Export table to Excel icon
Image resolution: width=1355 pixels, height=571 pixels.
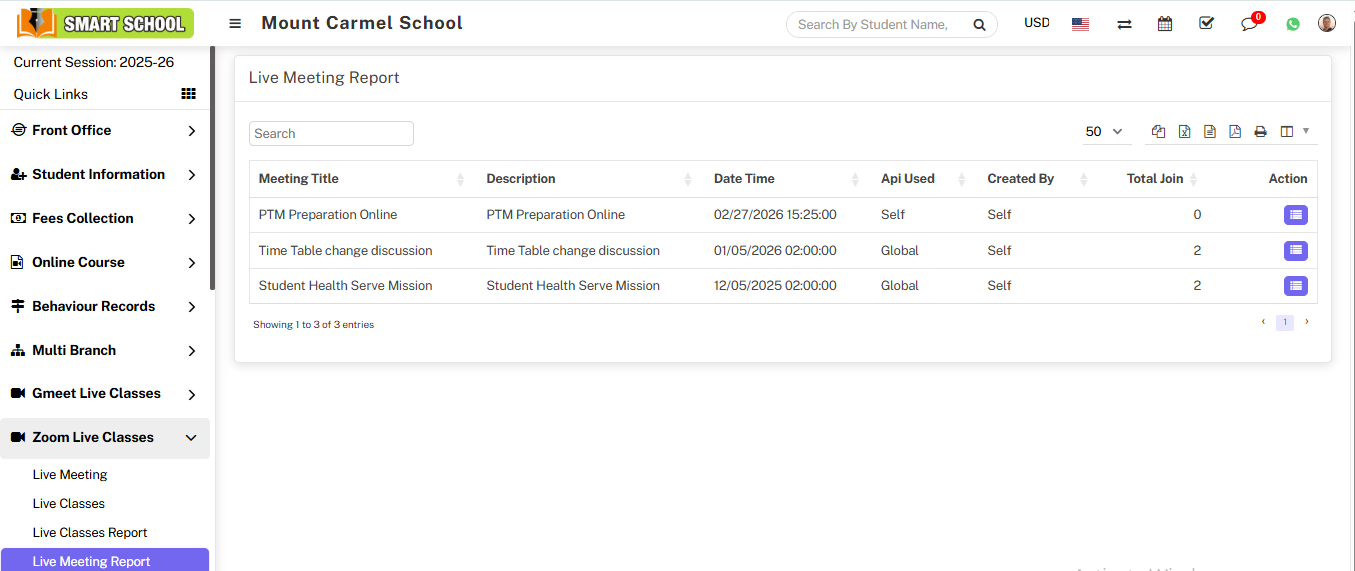tap(1184, 132)
